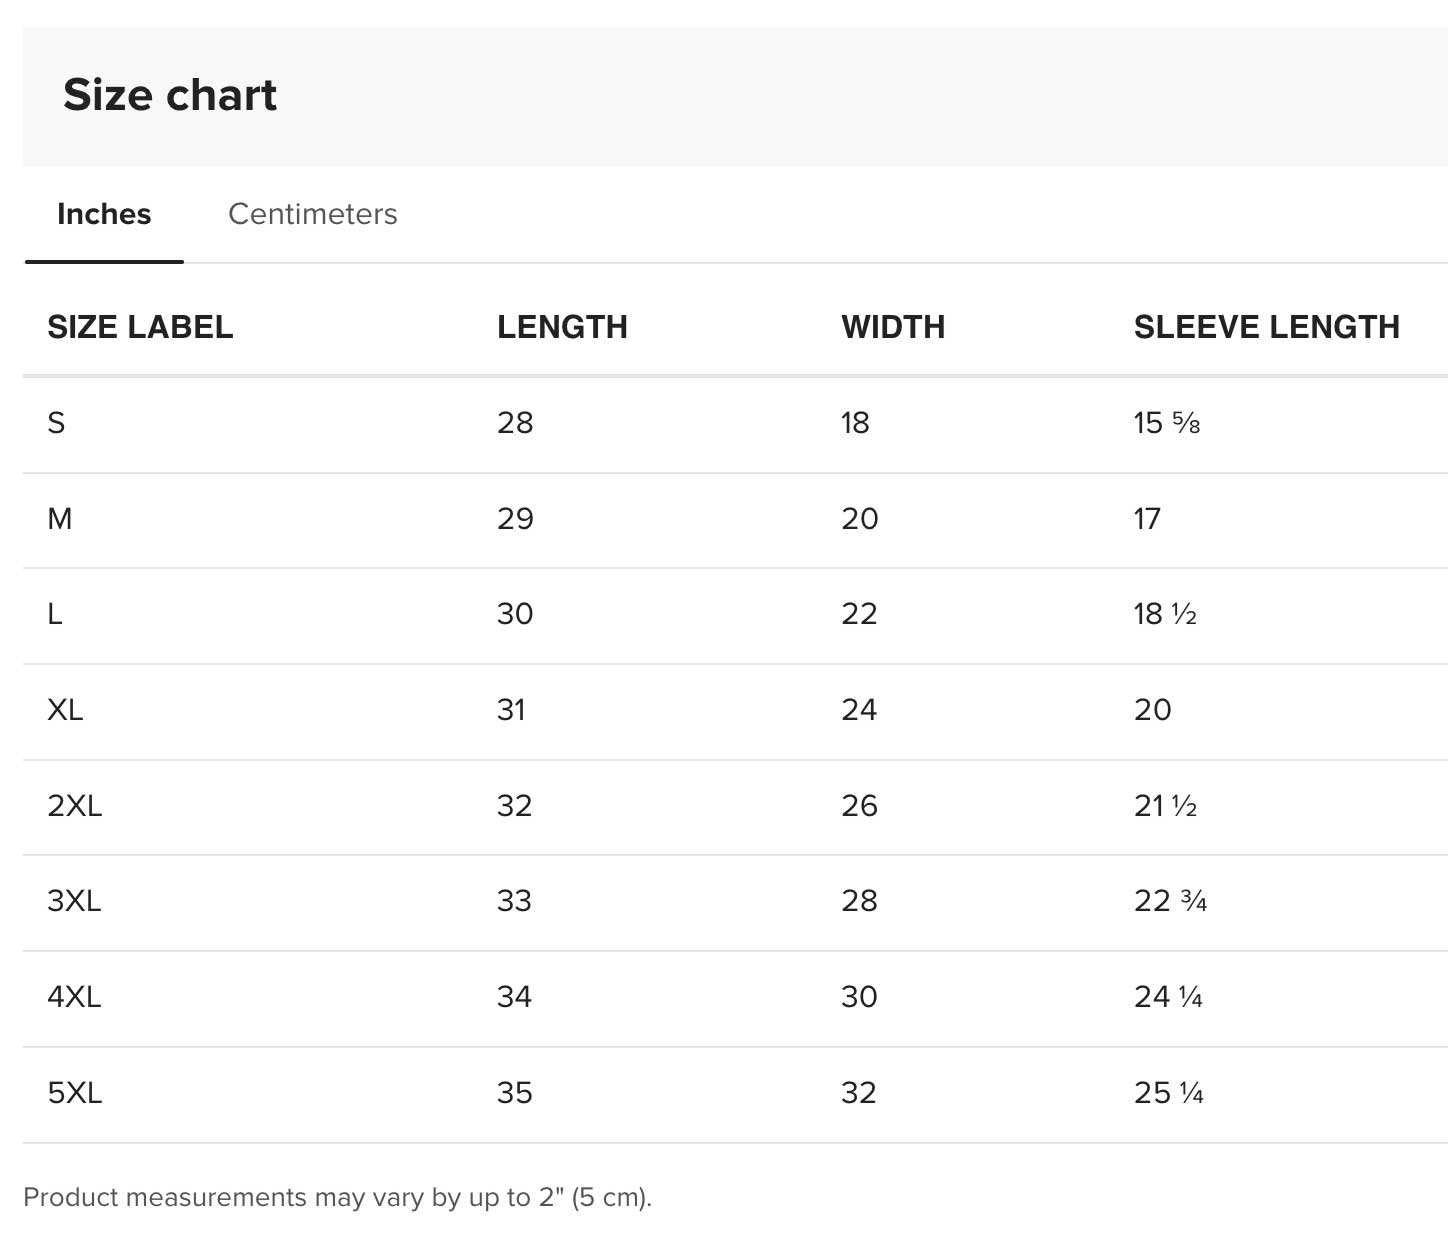The width and height of the screenshot is (1448, 1246).
Task: Click the LENGTH column header
Action: tap(562, 327)
